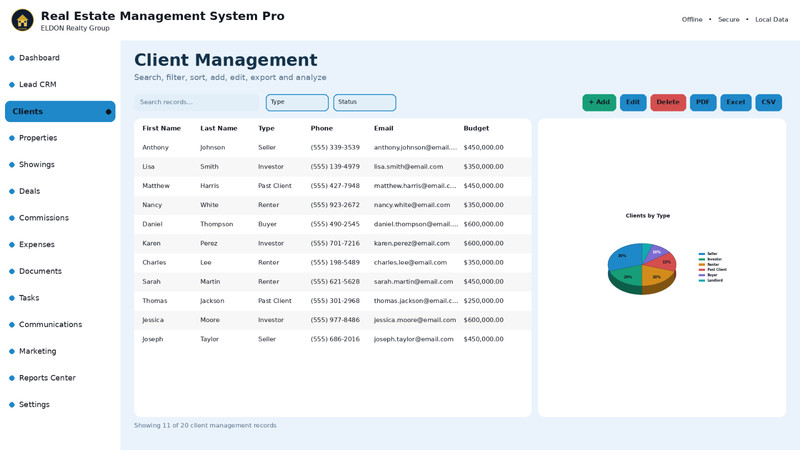Open Reports Center
This screenshot has height=450, width=800.
click(x=47, y=378)
